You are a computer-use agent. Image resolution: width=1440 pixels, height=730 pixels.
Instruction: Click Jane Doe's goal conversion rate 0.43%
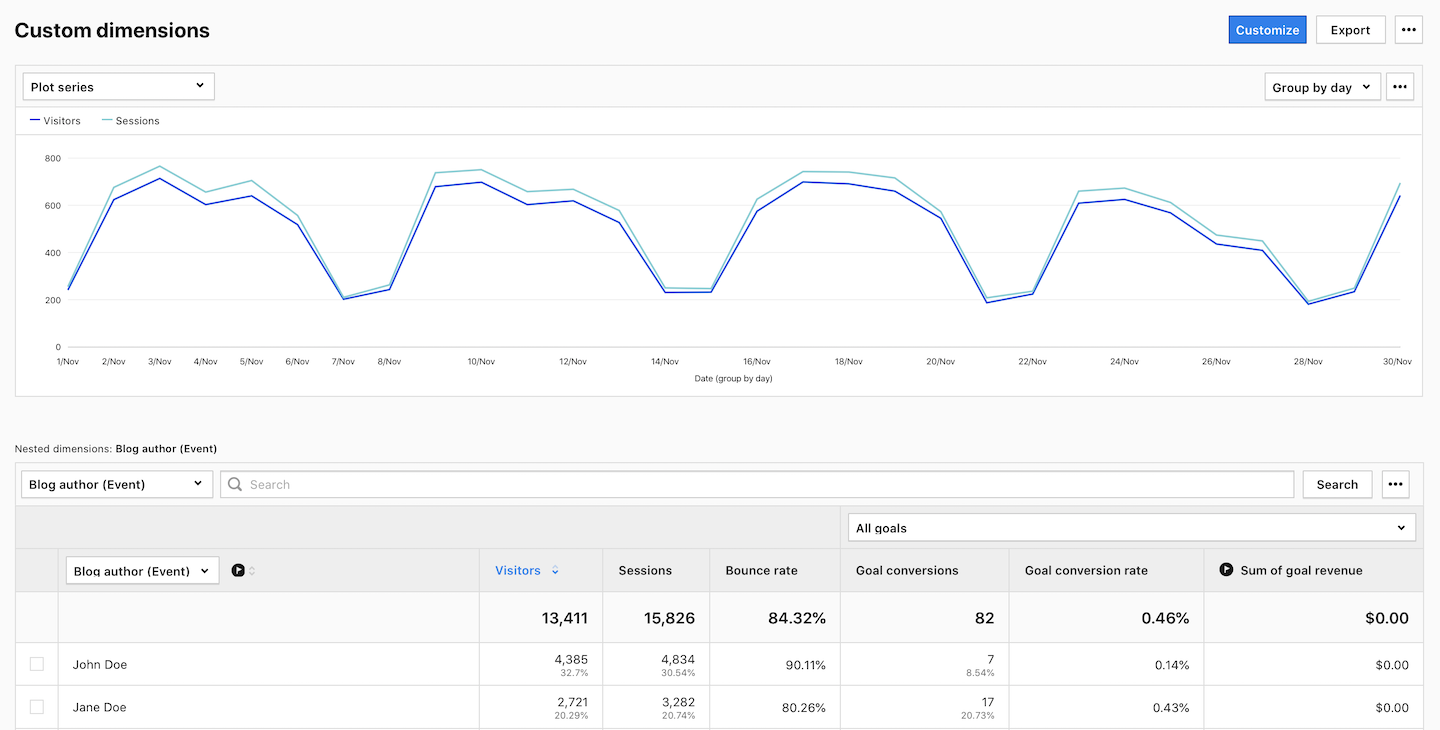point(1170,708)
